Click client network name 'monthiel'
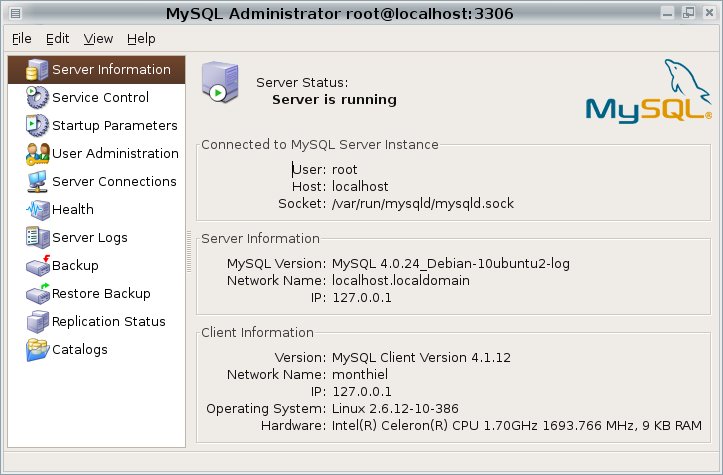This screenshot has width=723, height=475. tap(360, 374)
